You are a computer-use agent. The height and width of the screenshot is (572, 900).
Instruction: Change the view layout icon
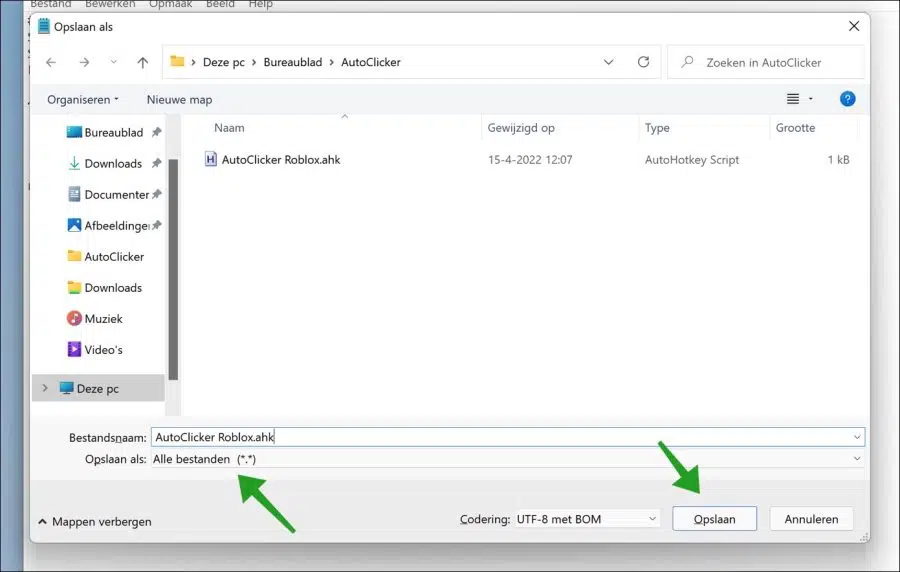(793, 99)
